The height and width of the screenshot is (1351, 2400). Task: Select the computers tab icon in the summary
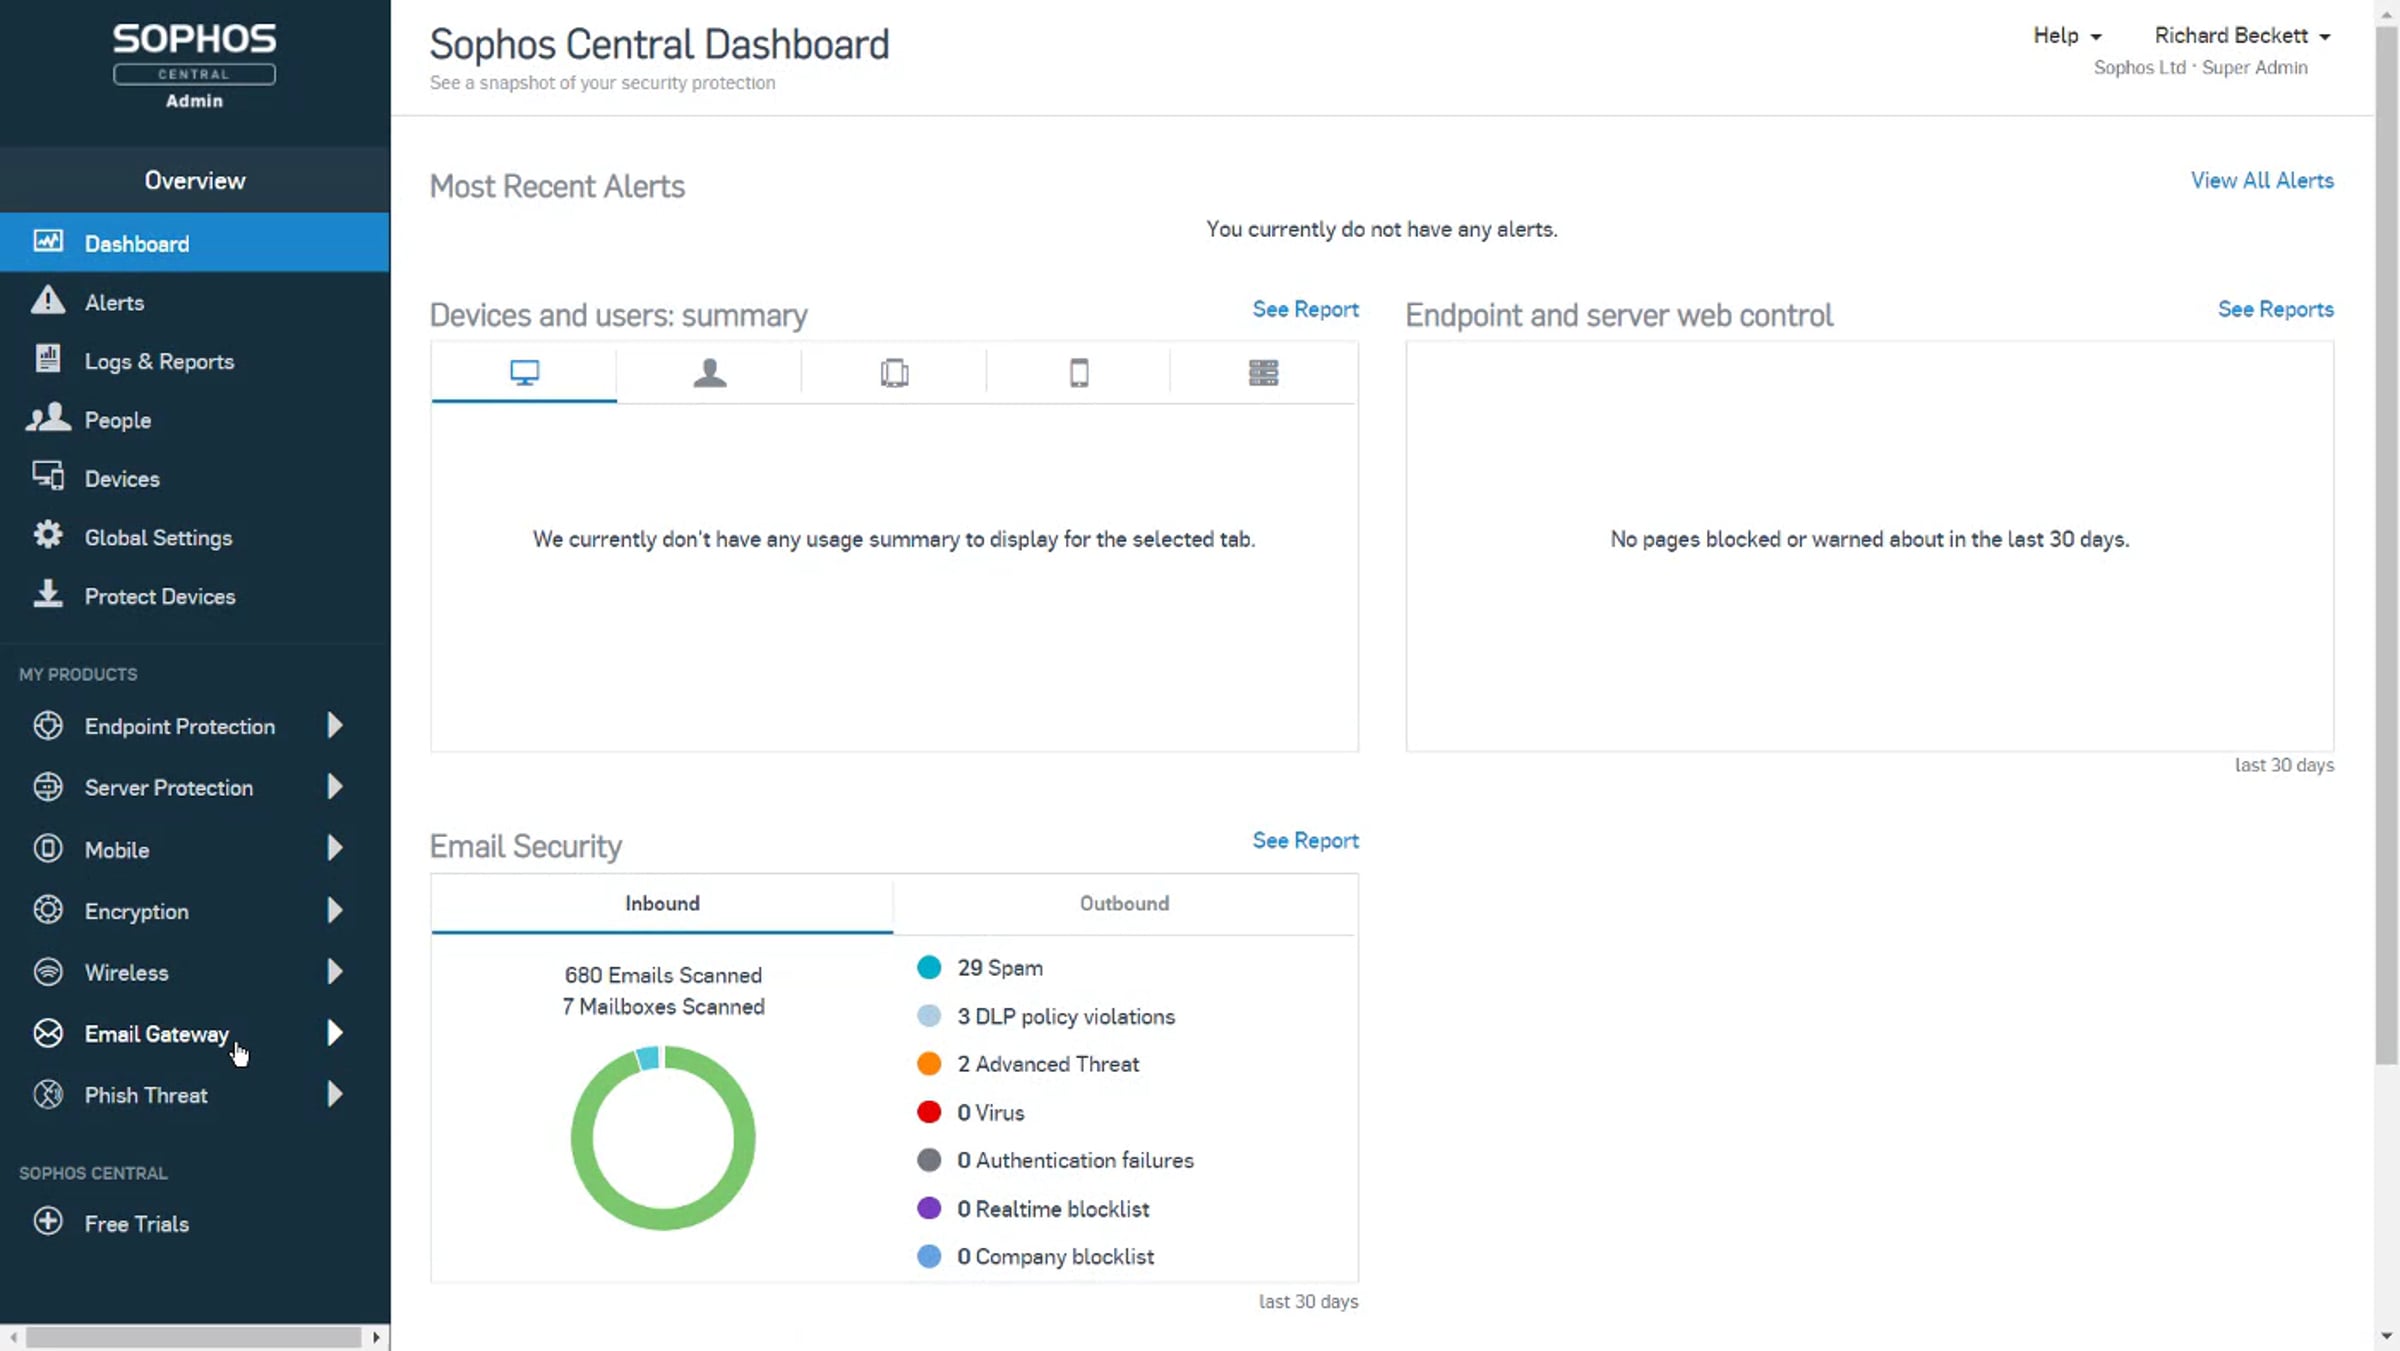tap(524, 373)
